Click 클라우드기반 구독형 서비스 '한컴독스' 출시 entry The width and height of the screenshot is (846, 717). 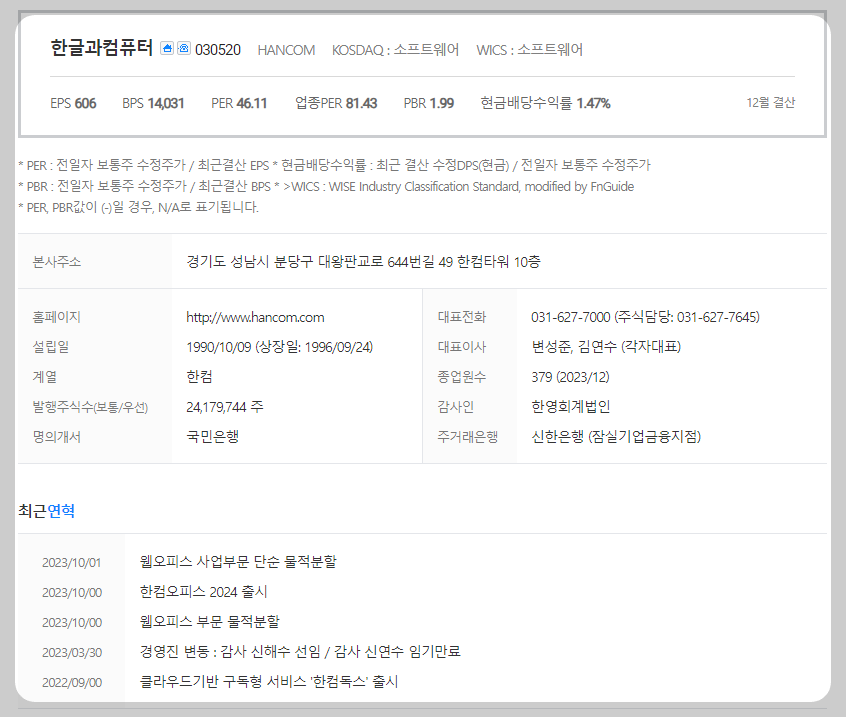coord(269,681)
